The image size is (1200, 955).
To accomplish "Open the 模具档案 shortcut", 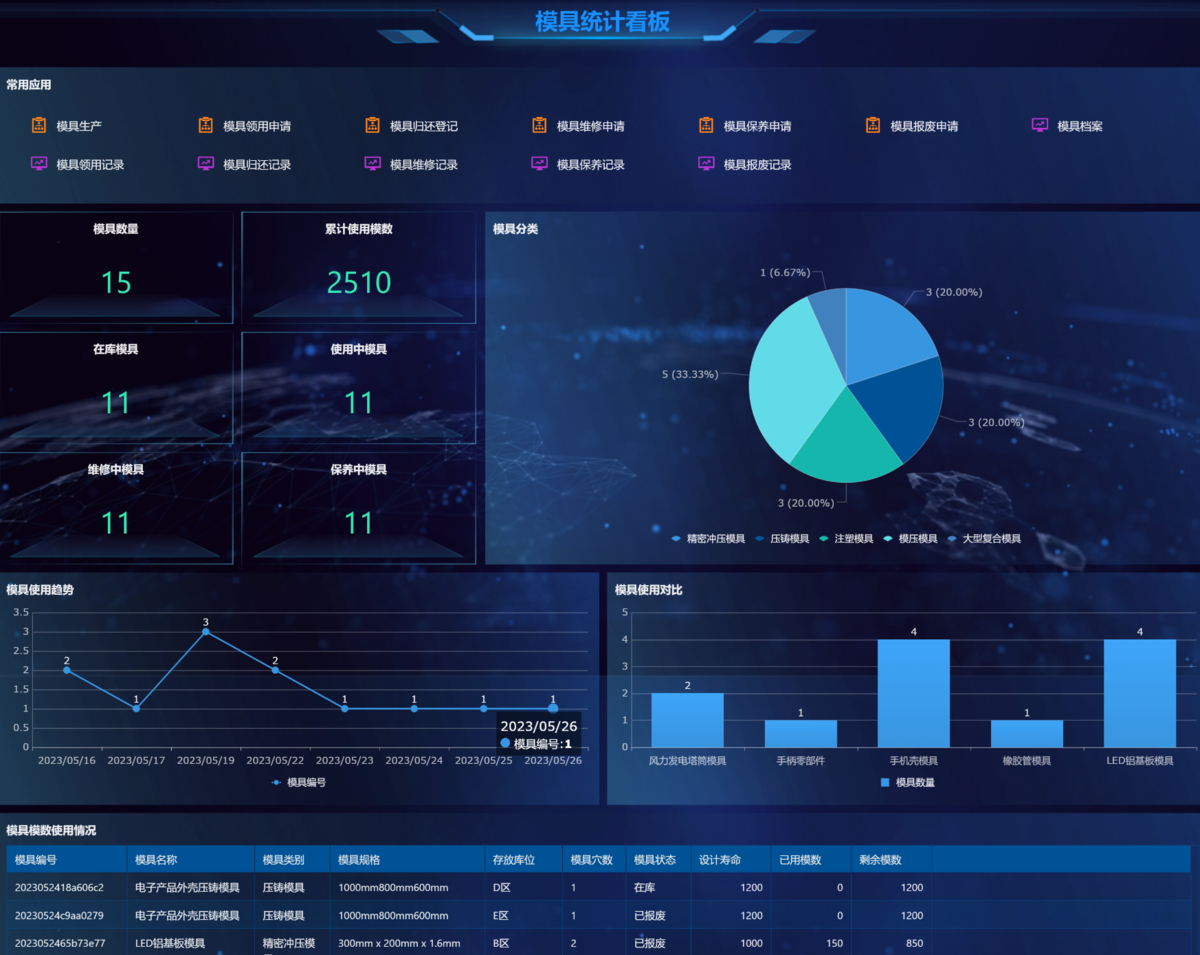I will pyautogui.click(x=1067, y=126).
